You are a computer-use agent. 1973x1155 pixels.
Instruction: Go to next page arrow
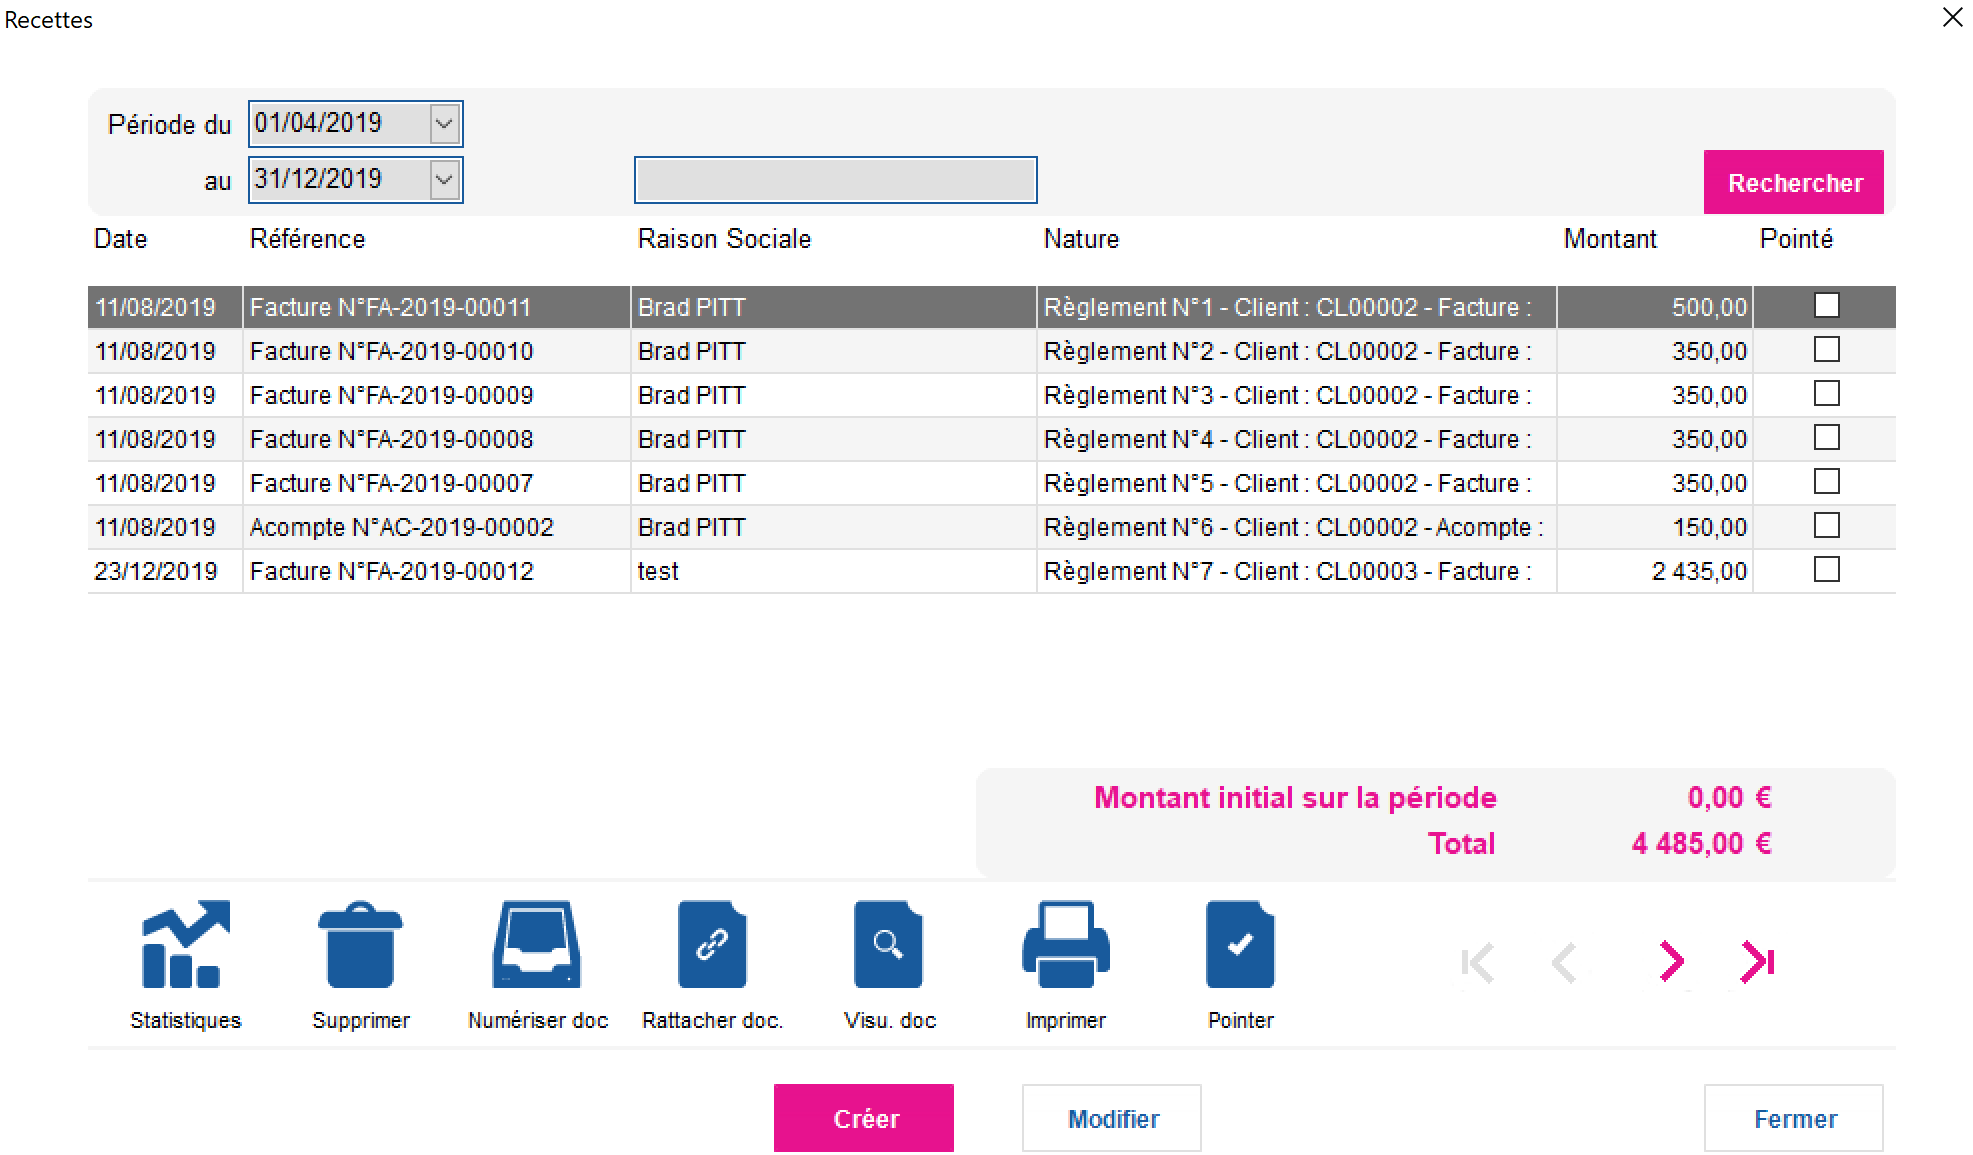point(1671,962)
